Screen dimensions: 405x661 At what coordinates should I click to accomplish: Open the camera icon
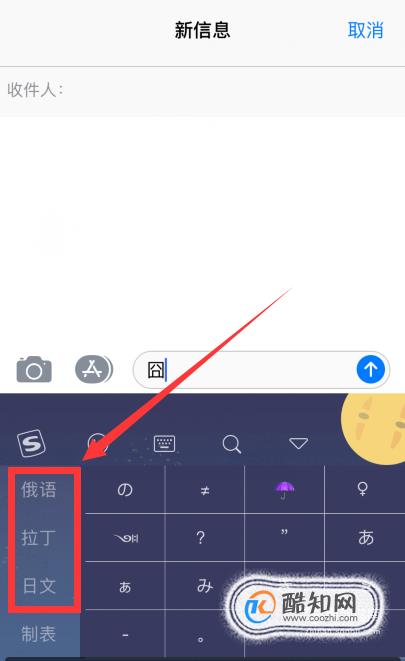click(x=34, y=370)
